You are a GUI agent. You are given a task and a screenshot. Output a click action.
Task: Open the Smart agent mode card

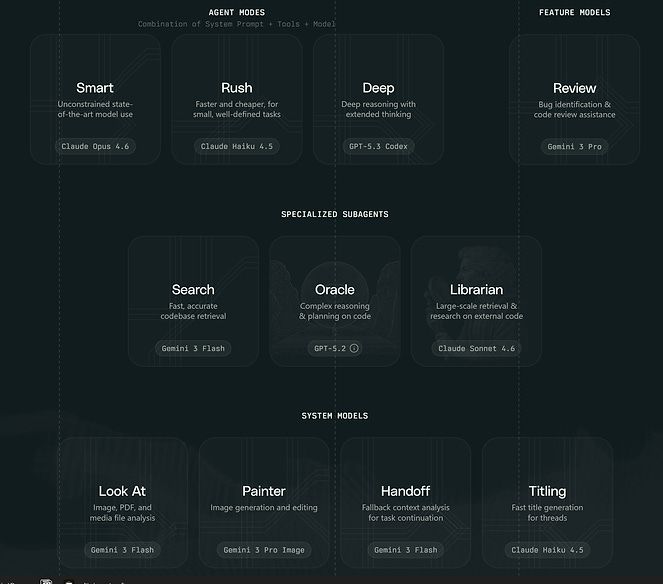[x=95, y=99]
